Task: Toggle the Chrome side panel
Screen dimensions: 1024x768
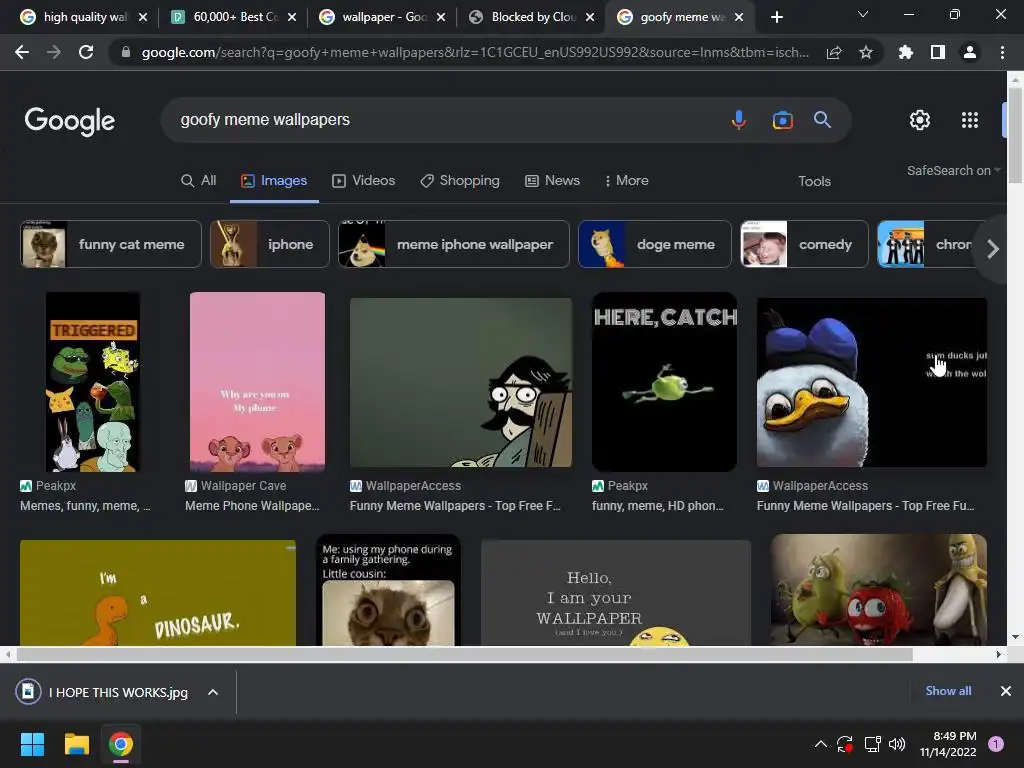Action: pyautogui.click(x=938, y=52)
